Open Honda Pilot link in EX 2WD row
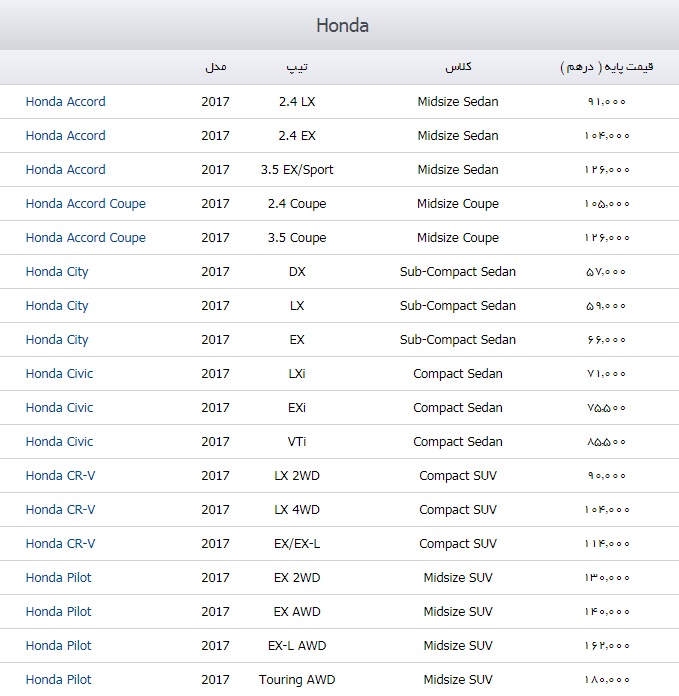This screenshot has width=679, height=696. 59,577
